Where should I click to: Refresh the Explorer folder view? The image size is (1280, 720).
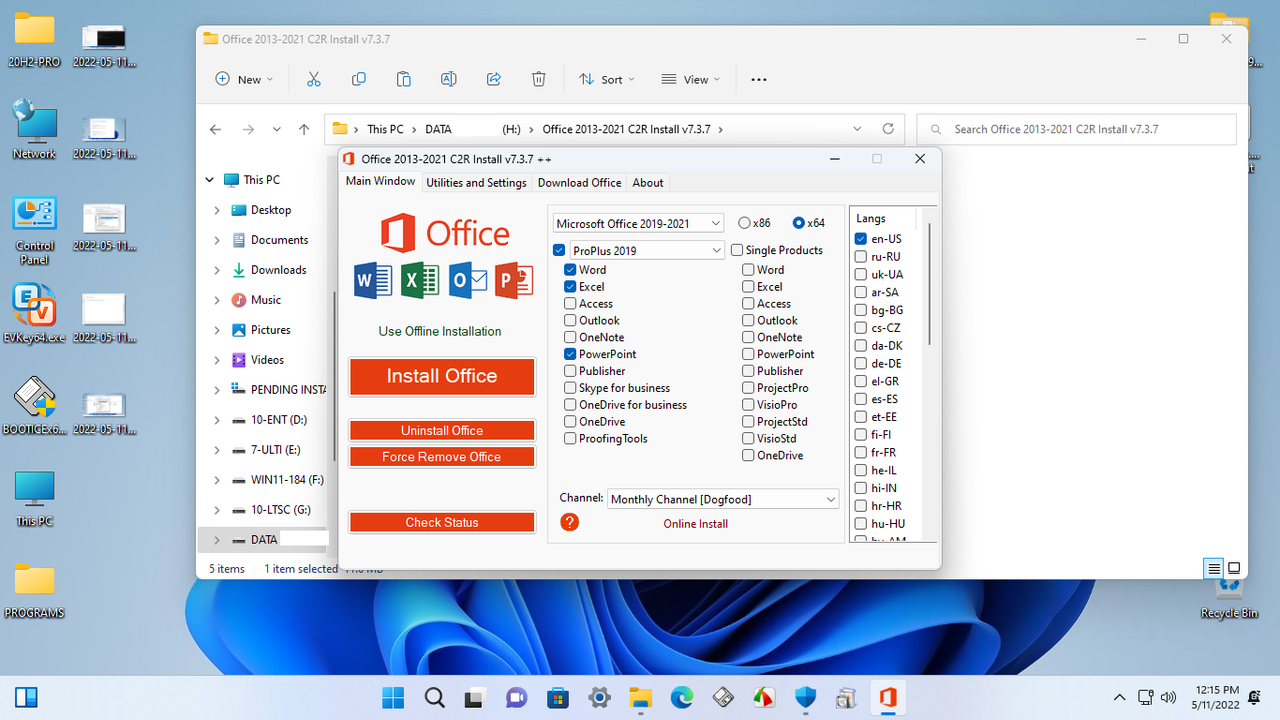888,129
